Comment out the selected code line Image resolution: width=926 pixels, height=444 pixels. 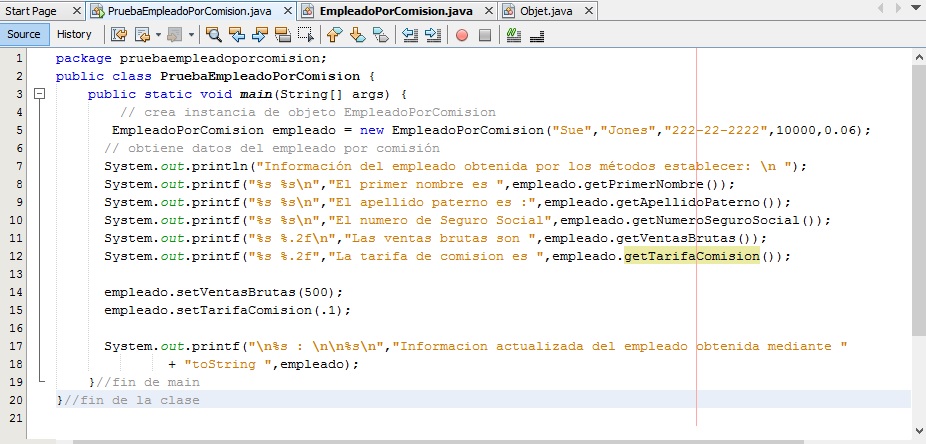(x=514, y=35)
